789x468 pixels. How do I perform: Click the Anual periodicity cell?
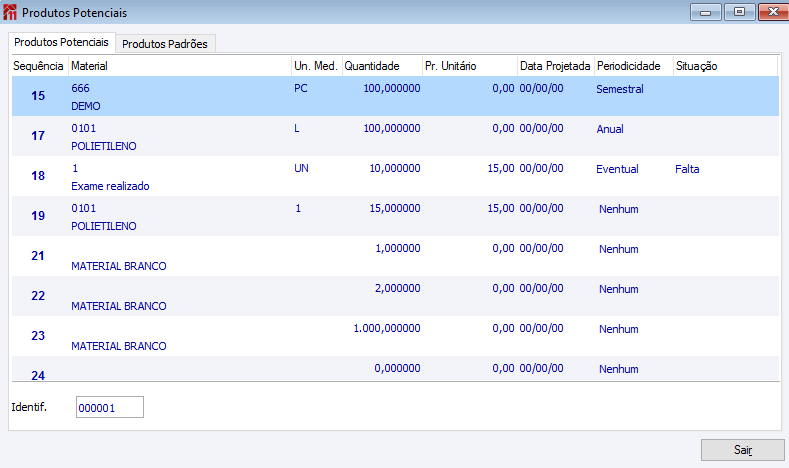click(x=610, y=129)
